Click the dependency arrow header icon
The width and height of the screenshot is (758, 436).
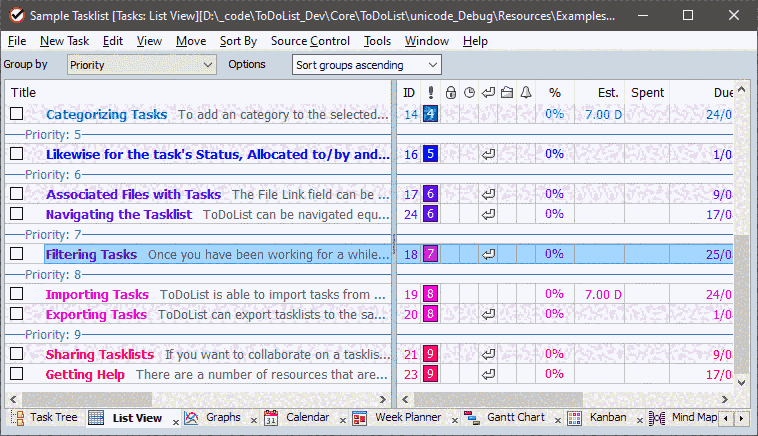coord(488,92)
